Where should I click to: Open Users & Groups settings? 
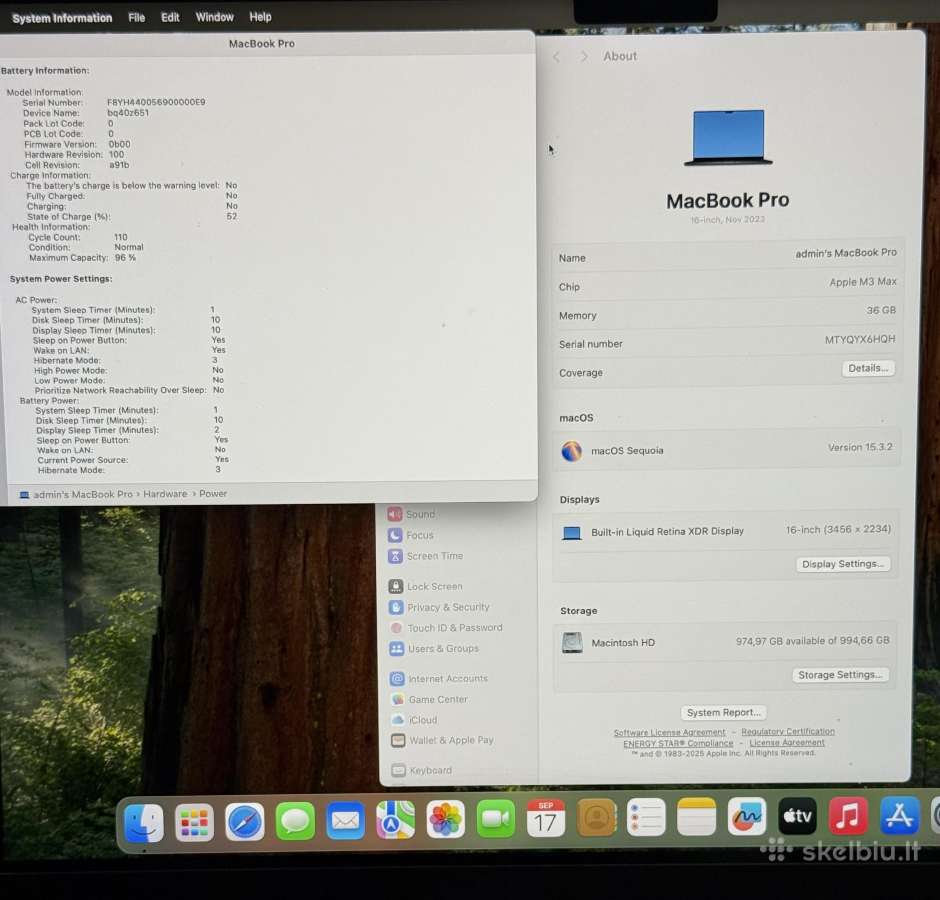click(x=434, y=649)
